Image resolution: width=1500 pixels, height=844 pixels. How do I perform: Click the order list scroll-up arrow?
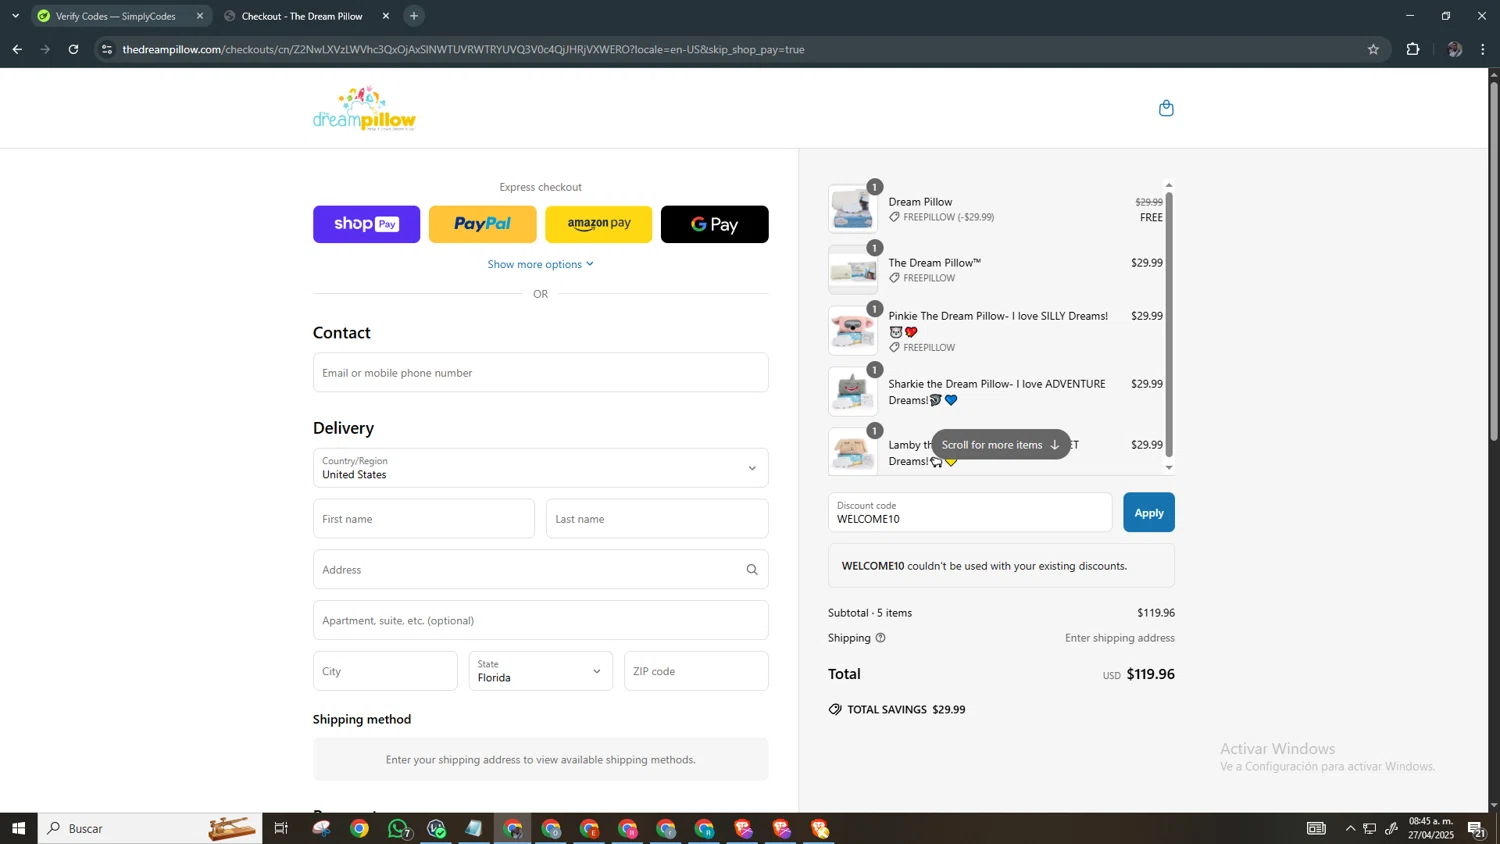1169,185
